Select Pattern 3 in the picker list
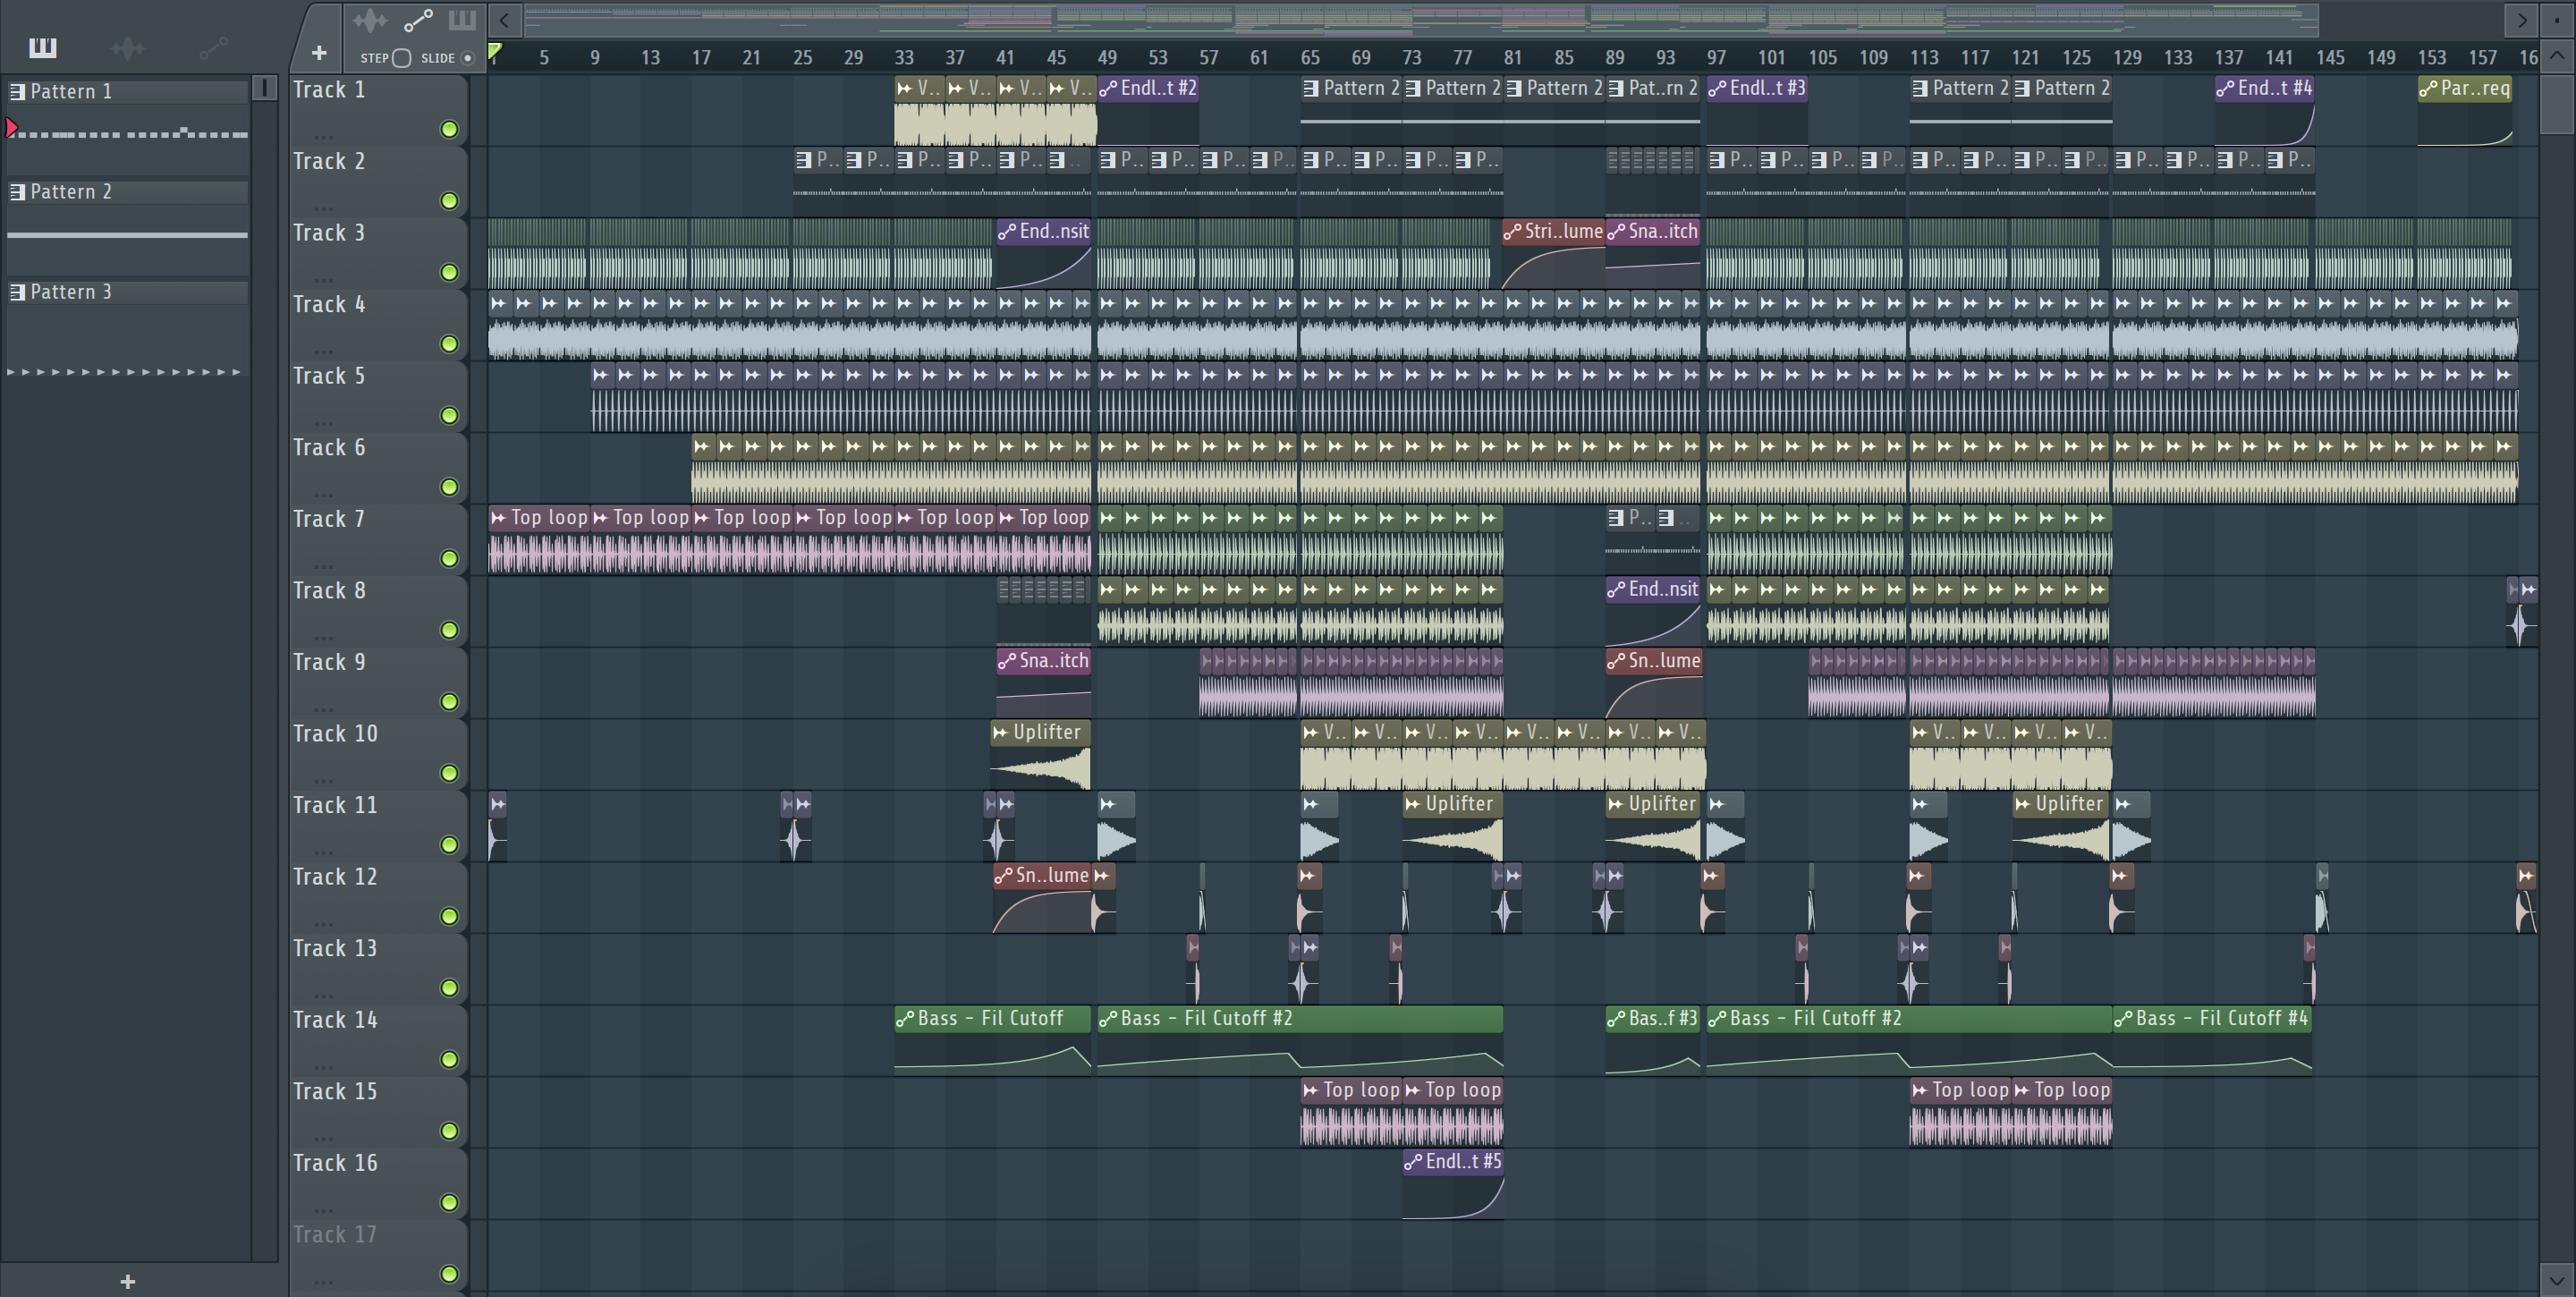Image resolution: width=2576 pixels, height=1297 pixels. [127, 292]
